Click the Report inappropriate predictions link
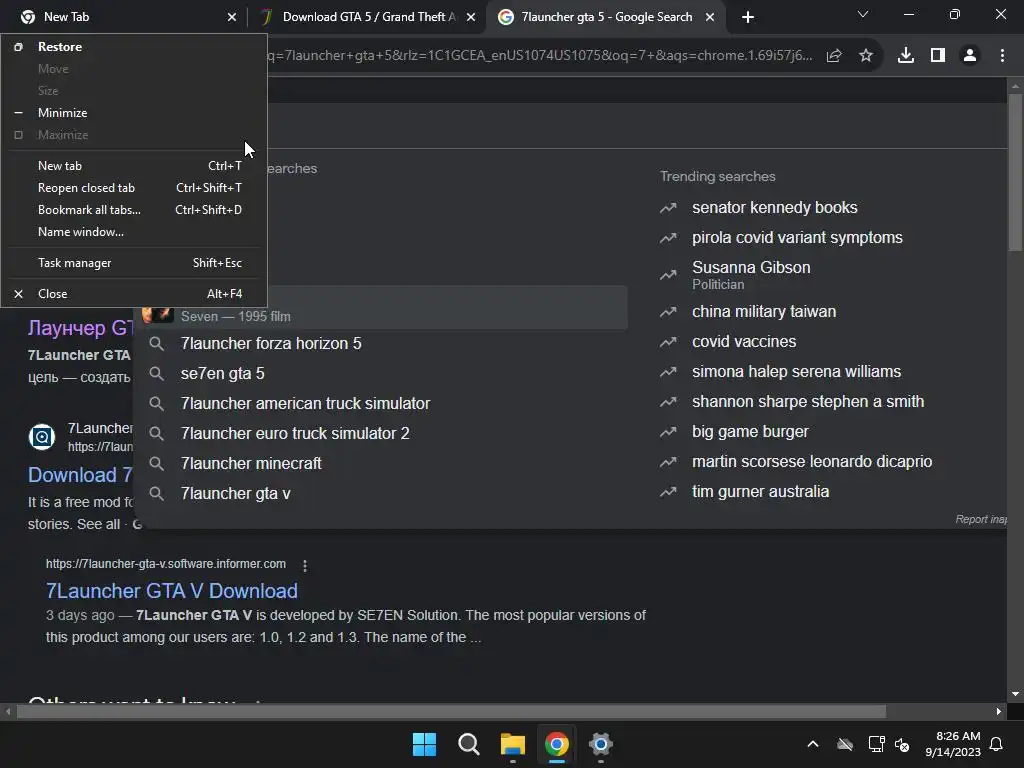The image size is (1024, 768). (981, 519)
